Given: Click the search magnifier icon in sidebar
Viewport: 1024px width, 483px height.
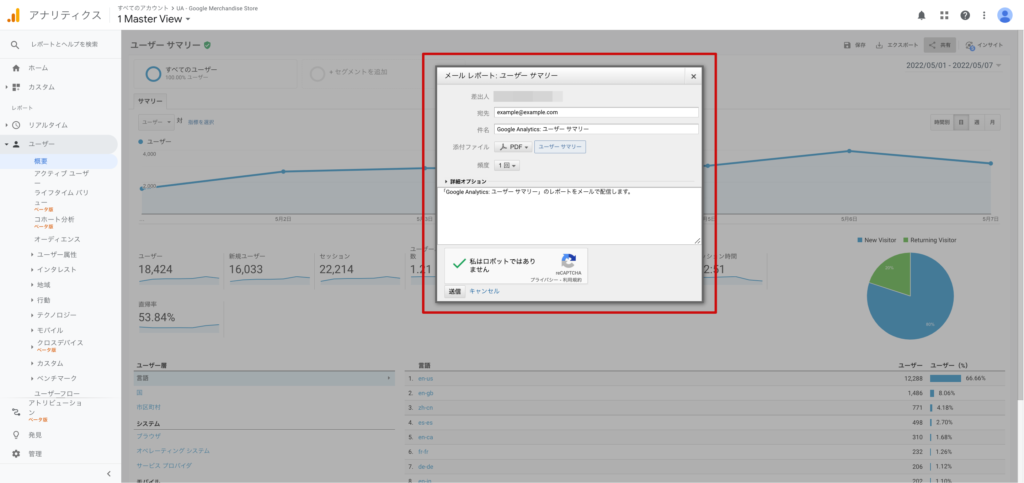Looking at the screenshot, I should tap(15, 45).
